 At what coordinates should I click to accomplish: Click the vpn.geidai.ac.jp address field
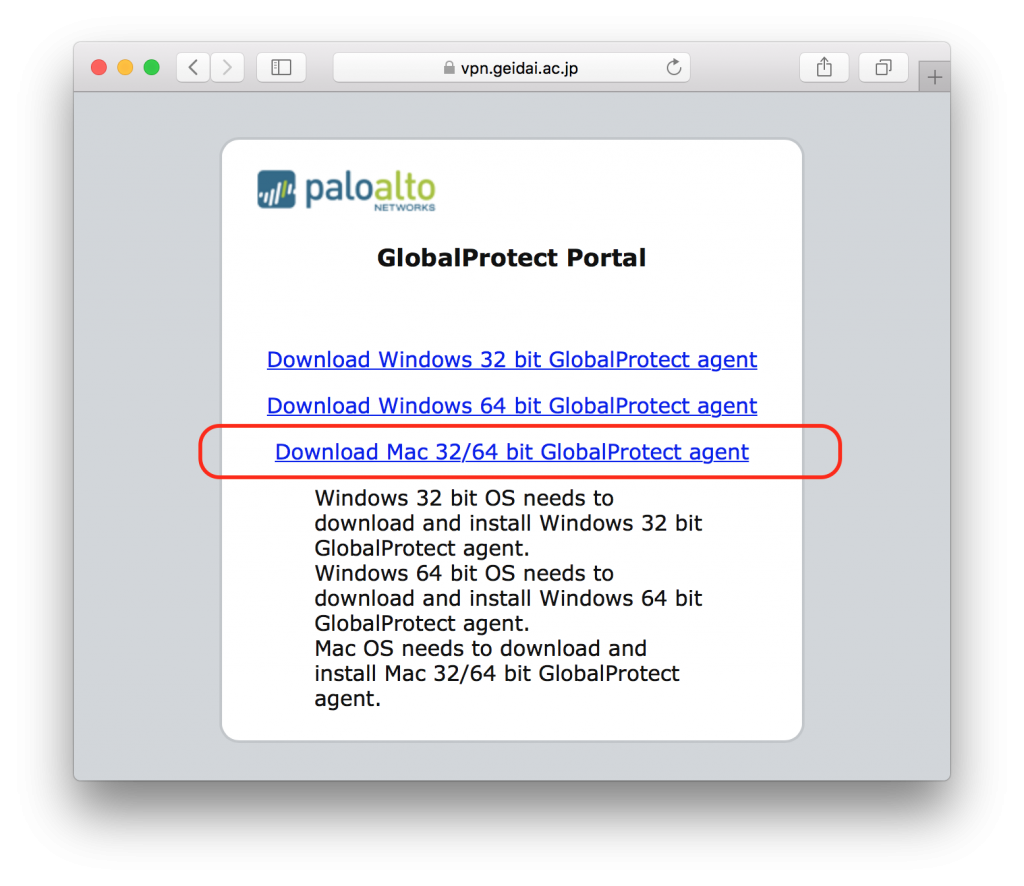click(x=511, y=67)
